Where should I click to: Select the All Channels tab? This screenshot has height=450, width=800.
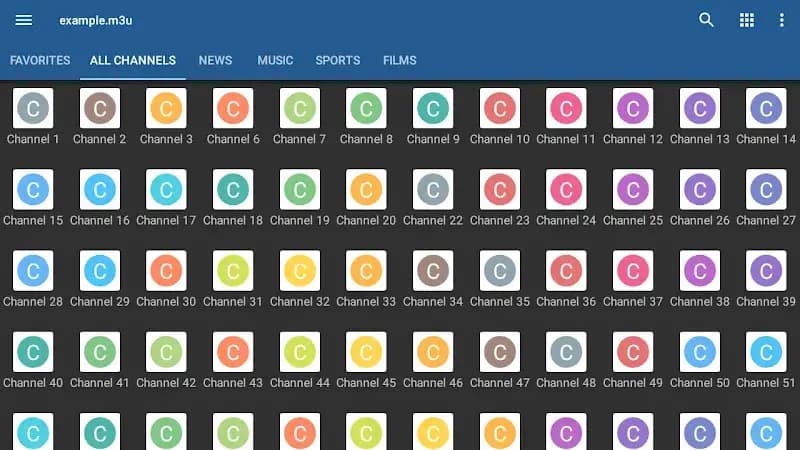tap(133, 60)
